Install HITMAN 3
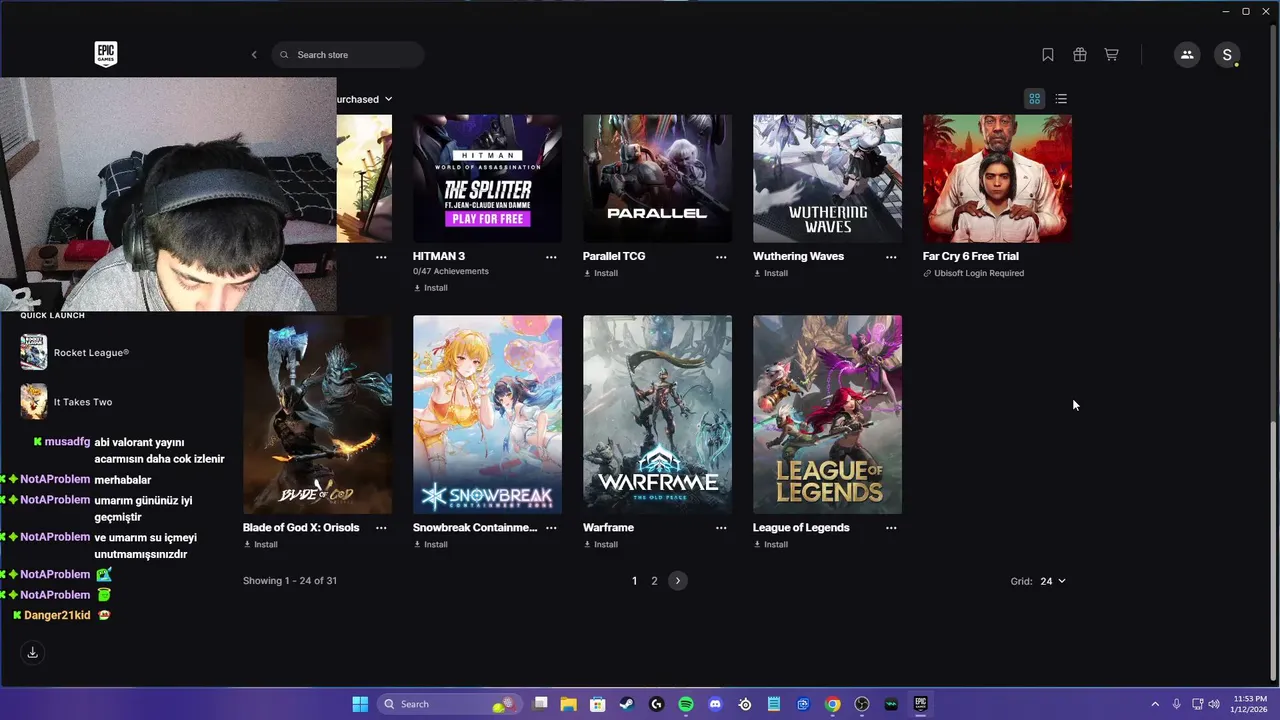1280x720 pixels. [431, 288]
